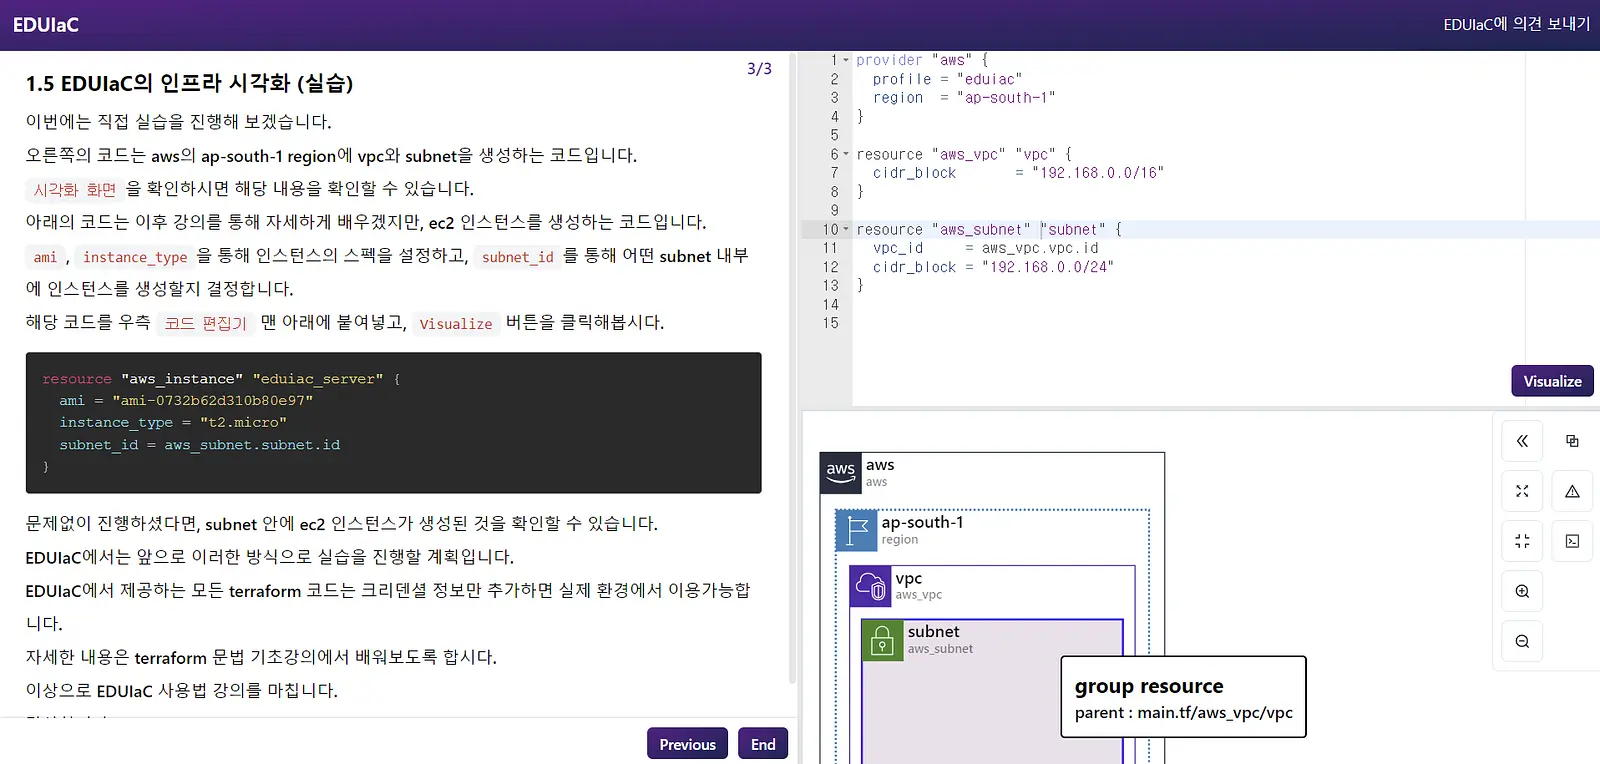Click the expand-all arrows icon

coord(1522,491)
